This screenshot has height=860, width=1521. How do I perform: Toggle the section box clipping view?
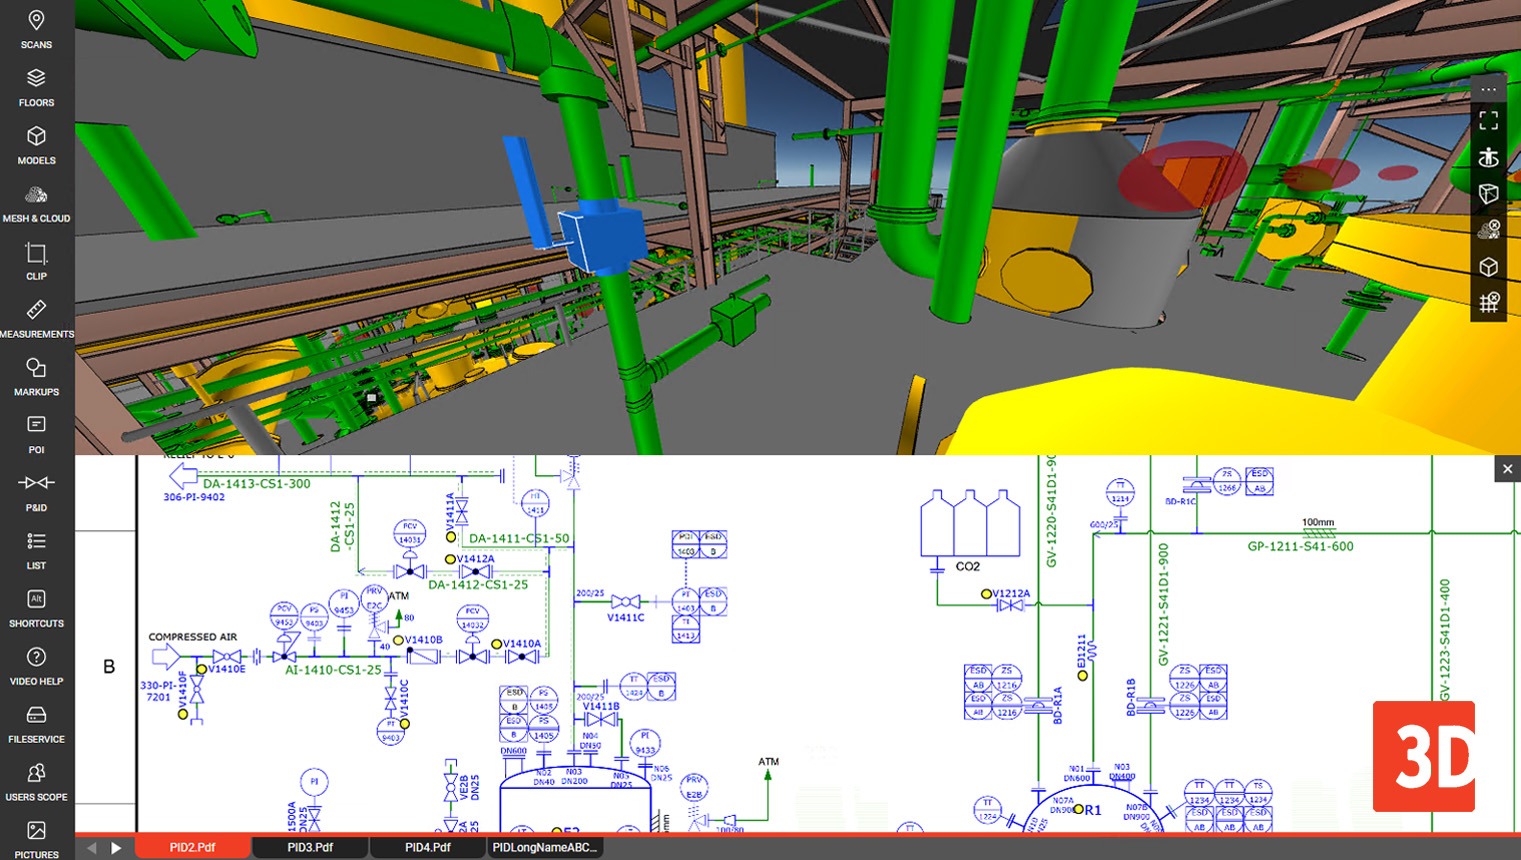point(1489,194)
